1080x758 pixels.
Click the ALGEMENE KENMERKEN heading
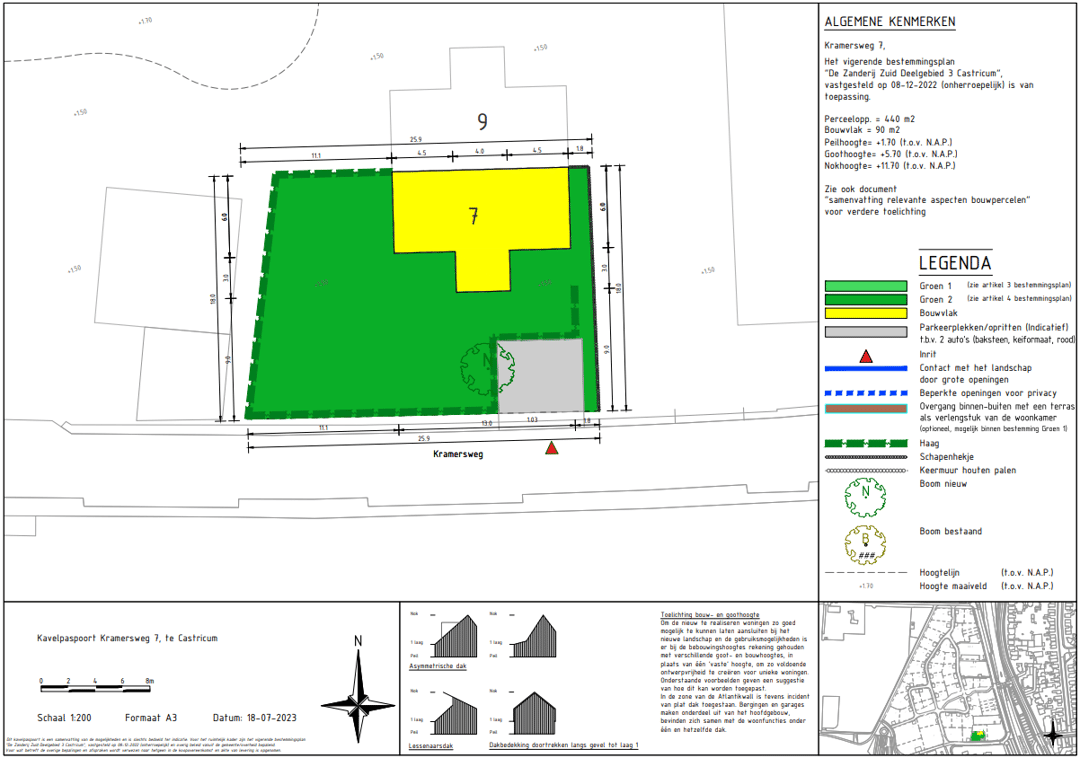(x=889, y=22)
